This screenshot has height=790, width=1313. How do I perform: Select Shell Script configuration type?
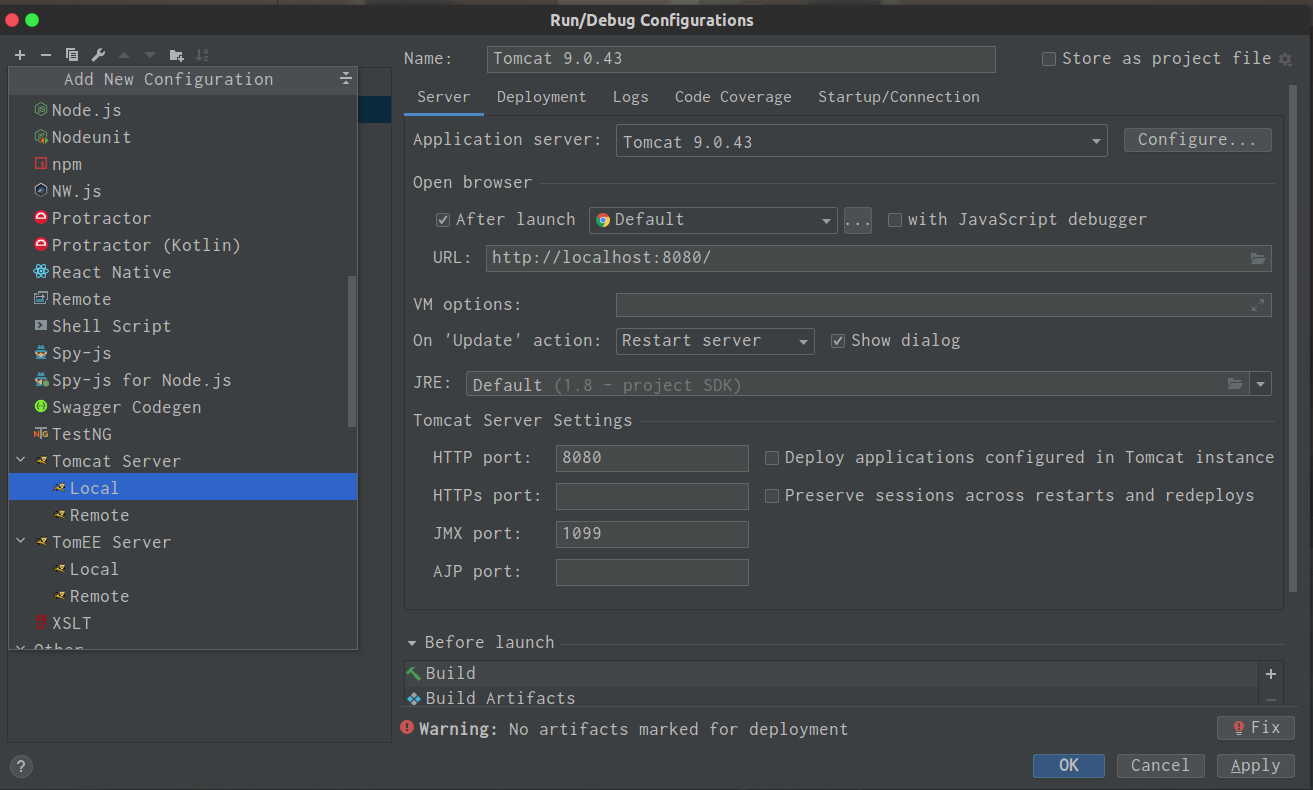(183, 326)
